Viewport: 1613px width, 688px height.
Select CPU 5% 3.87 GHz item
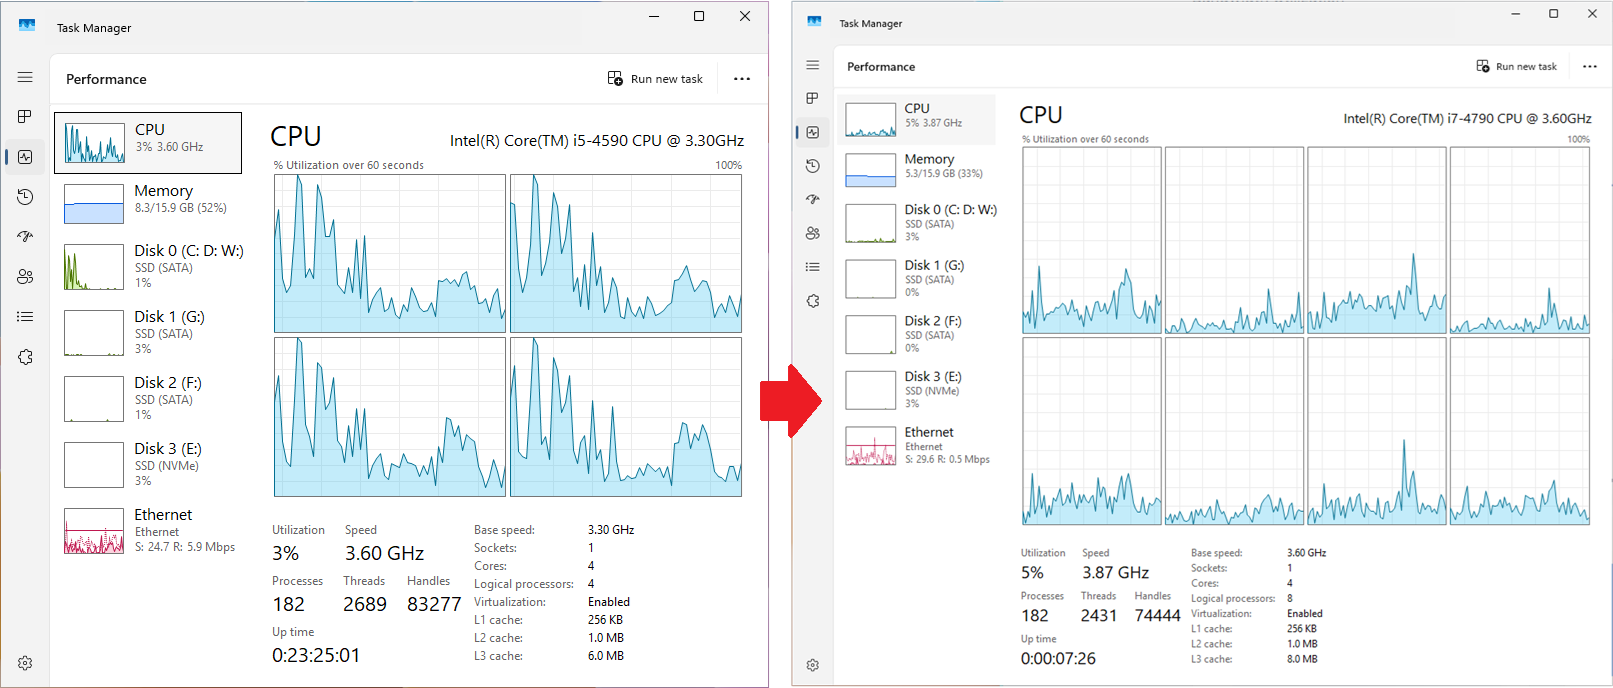(x=916, y=119)
